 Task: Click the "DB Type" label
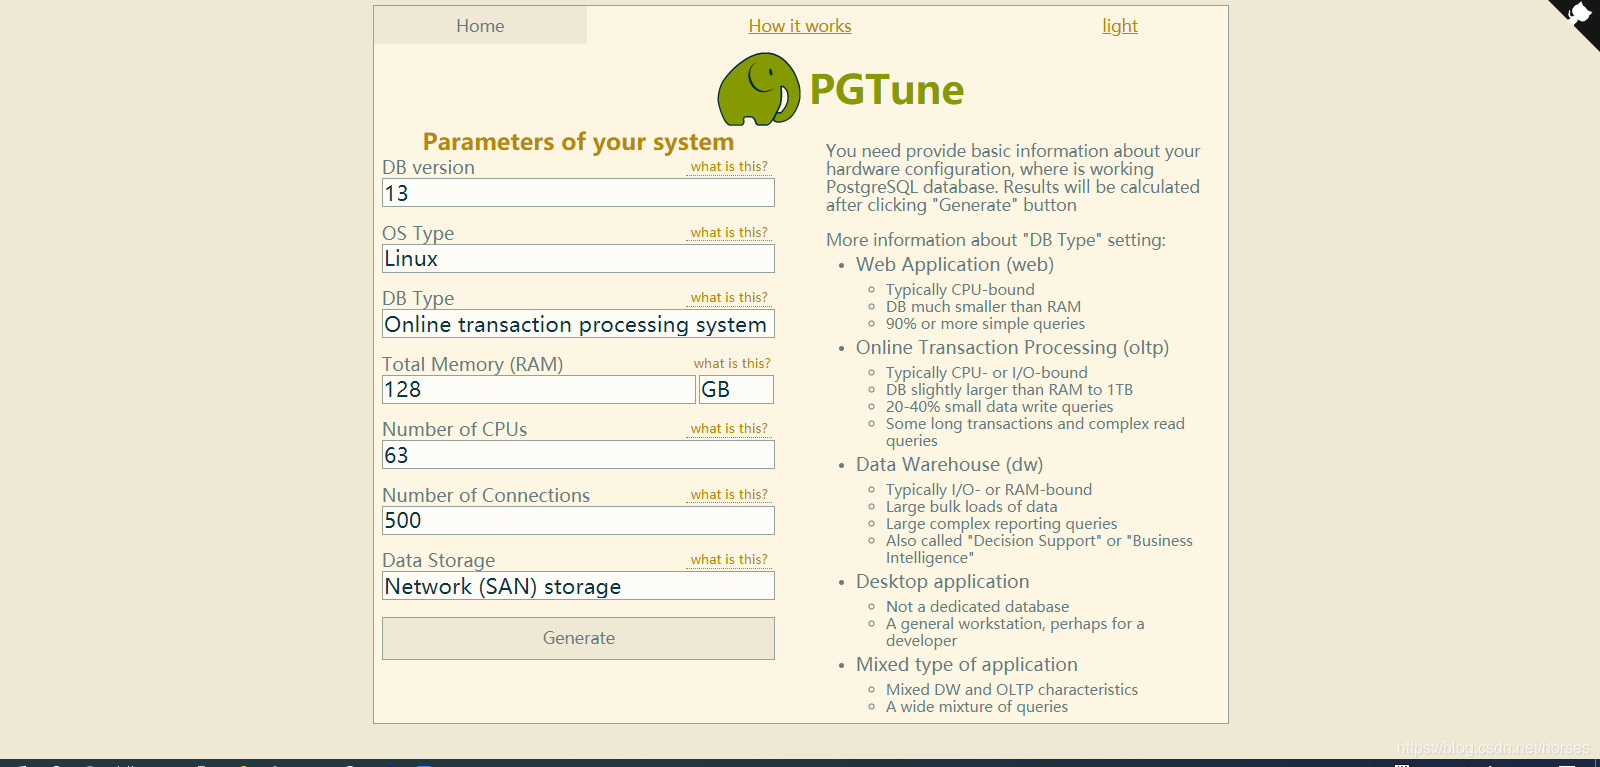coord(418,298)
